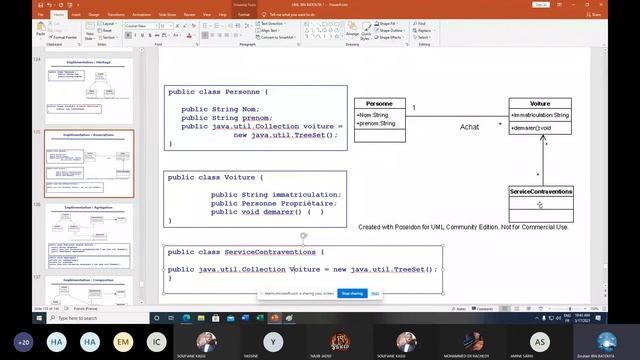Screen dimensions: 640x360
Task: Open Align Text dropdown
Action: coord(269,30)
